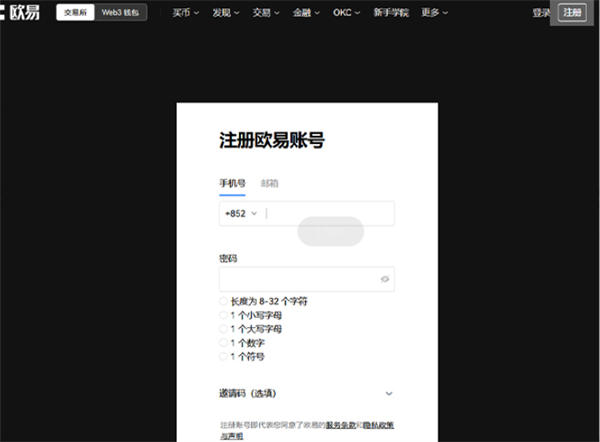Open the OKC dropdown menu
Image resolution: width=600 pixels, height=442 pixels.
pos(346,13)
